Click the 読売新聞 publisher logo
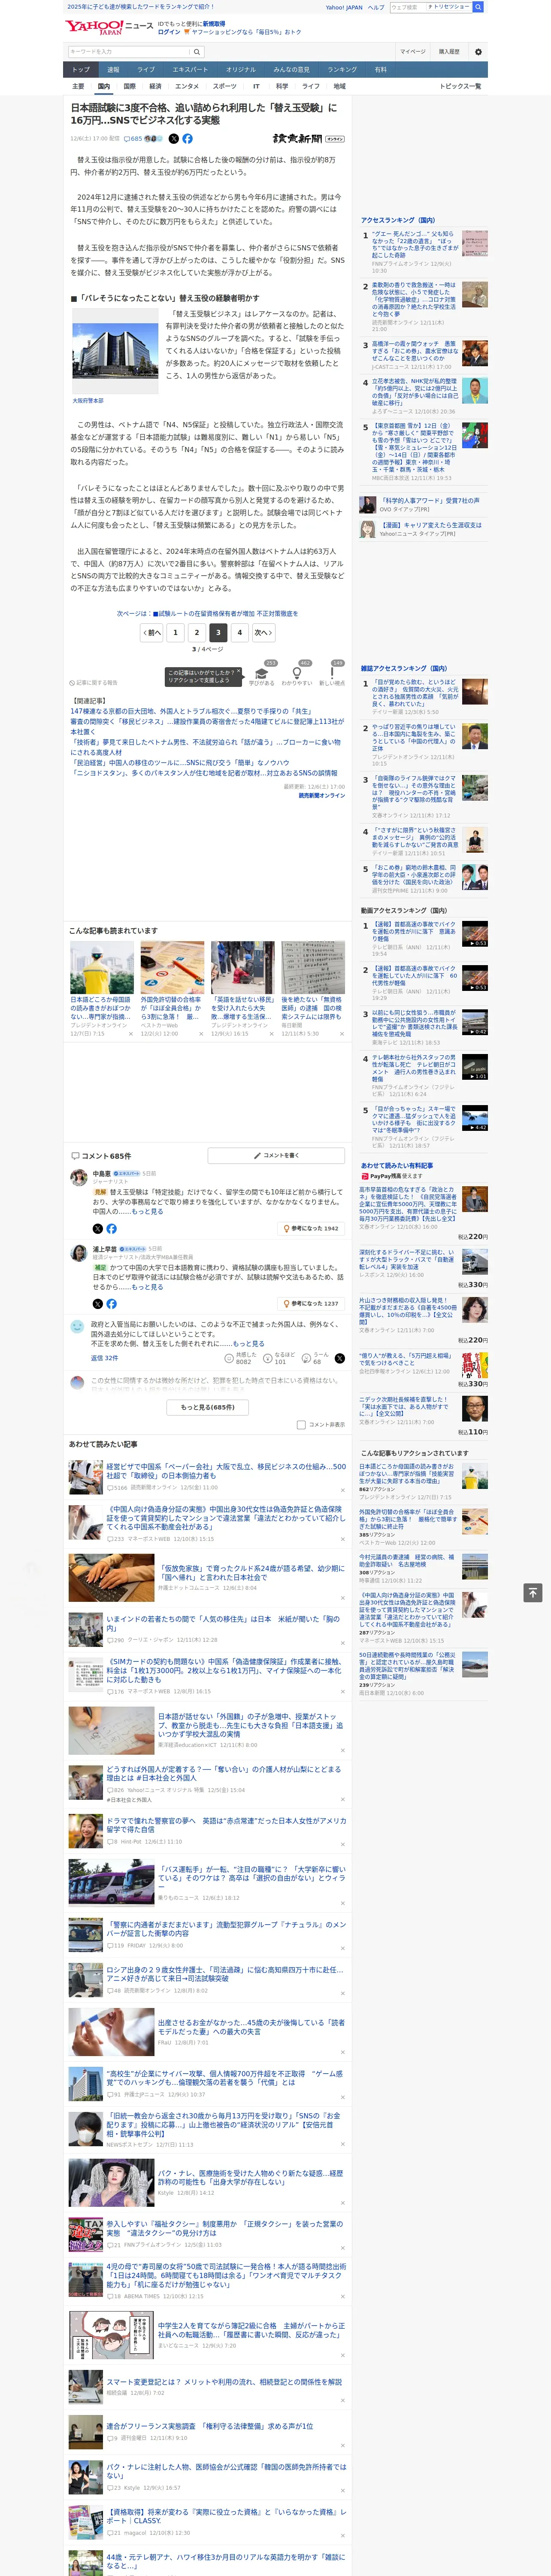The width and height of the screenshot is (551, 2576). coord(308,139)
